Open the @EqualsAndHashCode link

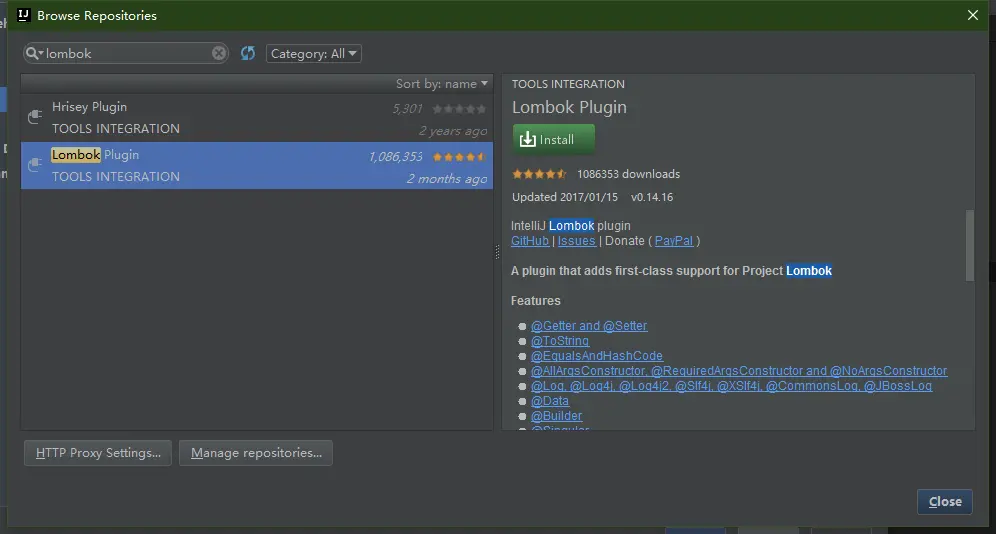596,356
